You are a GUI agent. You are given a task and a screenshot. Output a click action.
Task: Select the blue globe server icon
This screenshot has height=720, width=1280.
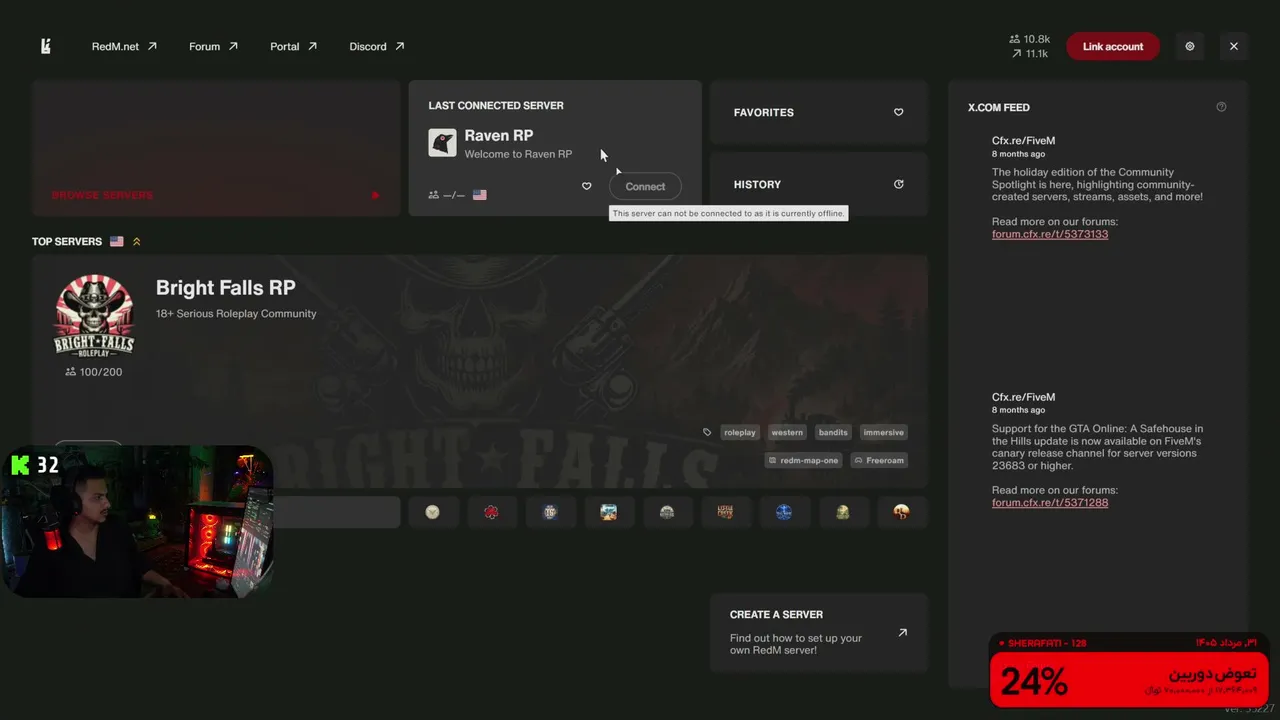pyautogui.click(x=784, y=512)
